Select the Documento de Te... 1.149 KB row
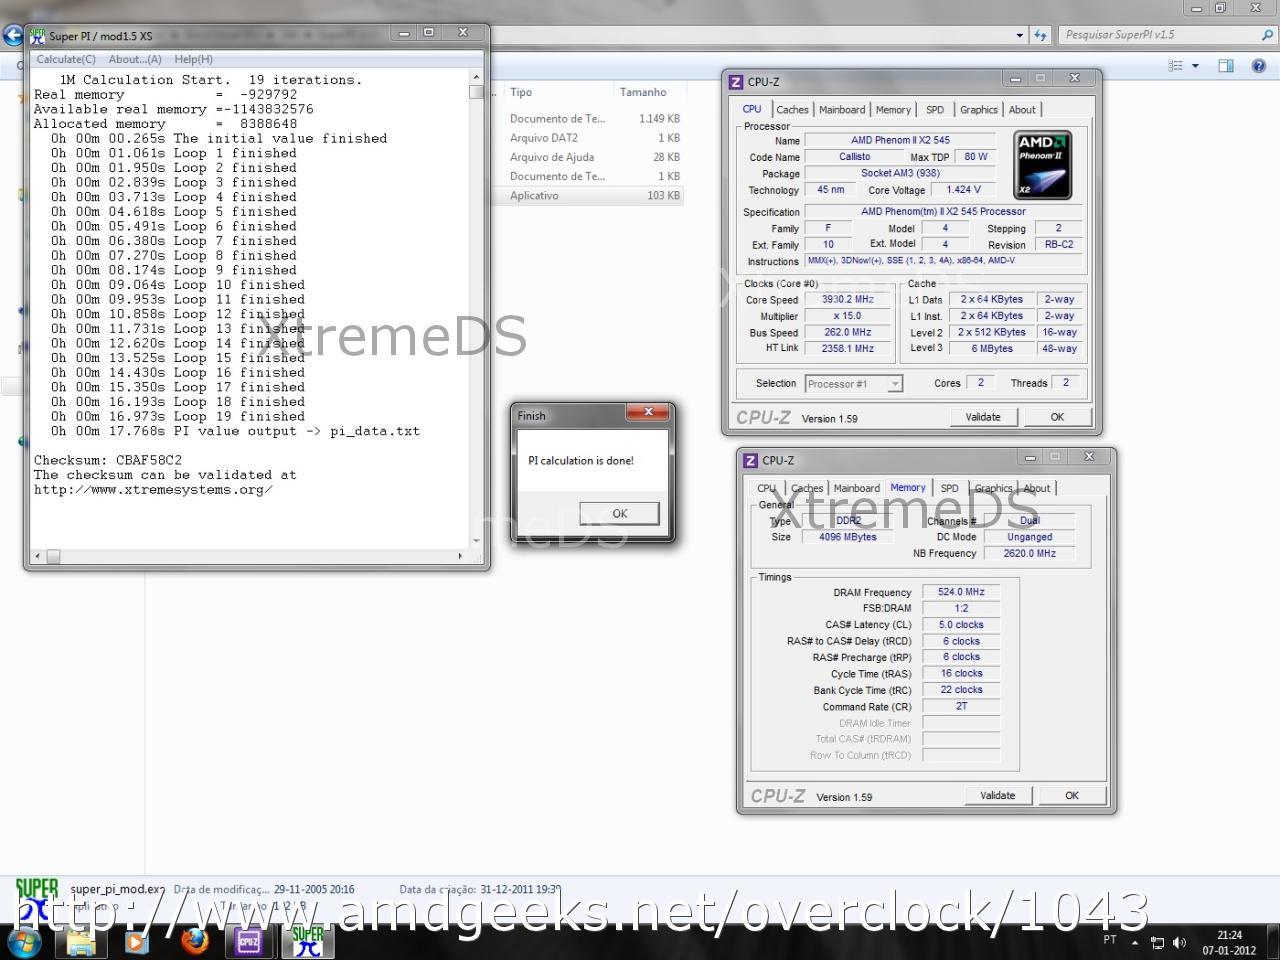Screen dimensions: 1280x960 click(595, 119)
